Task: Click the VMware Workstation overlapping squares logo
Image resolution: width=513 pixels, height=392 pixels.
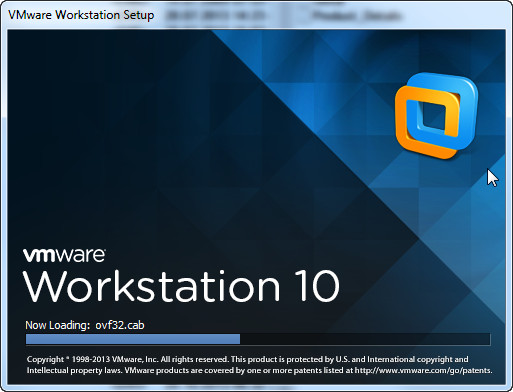Action: tap(436, 115)
